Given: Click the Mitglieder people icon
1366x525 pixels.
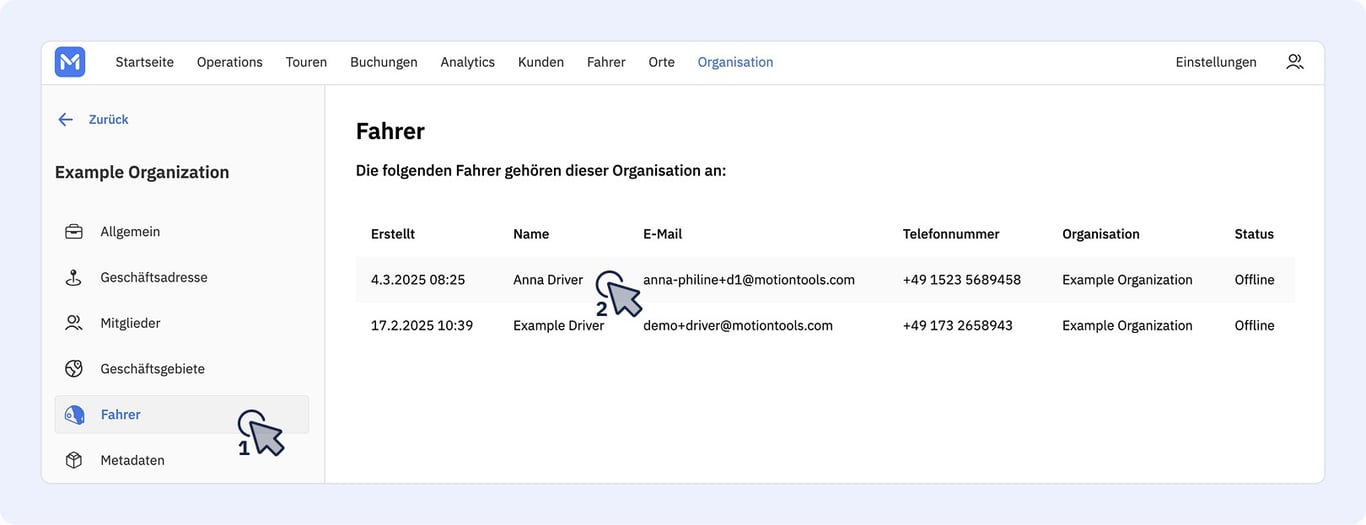Looking at the screenshot, I should point(74,323).
